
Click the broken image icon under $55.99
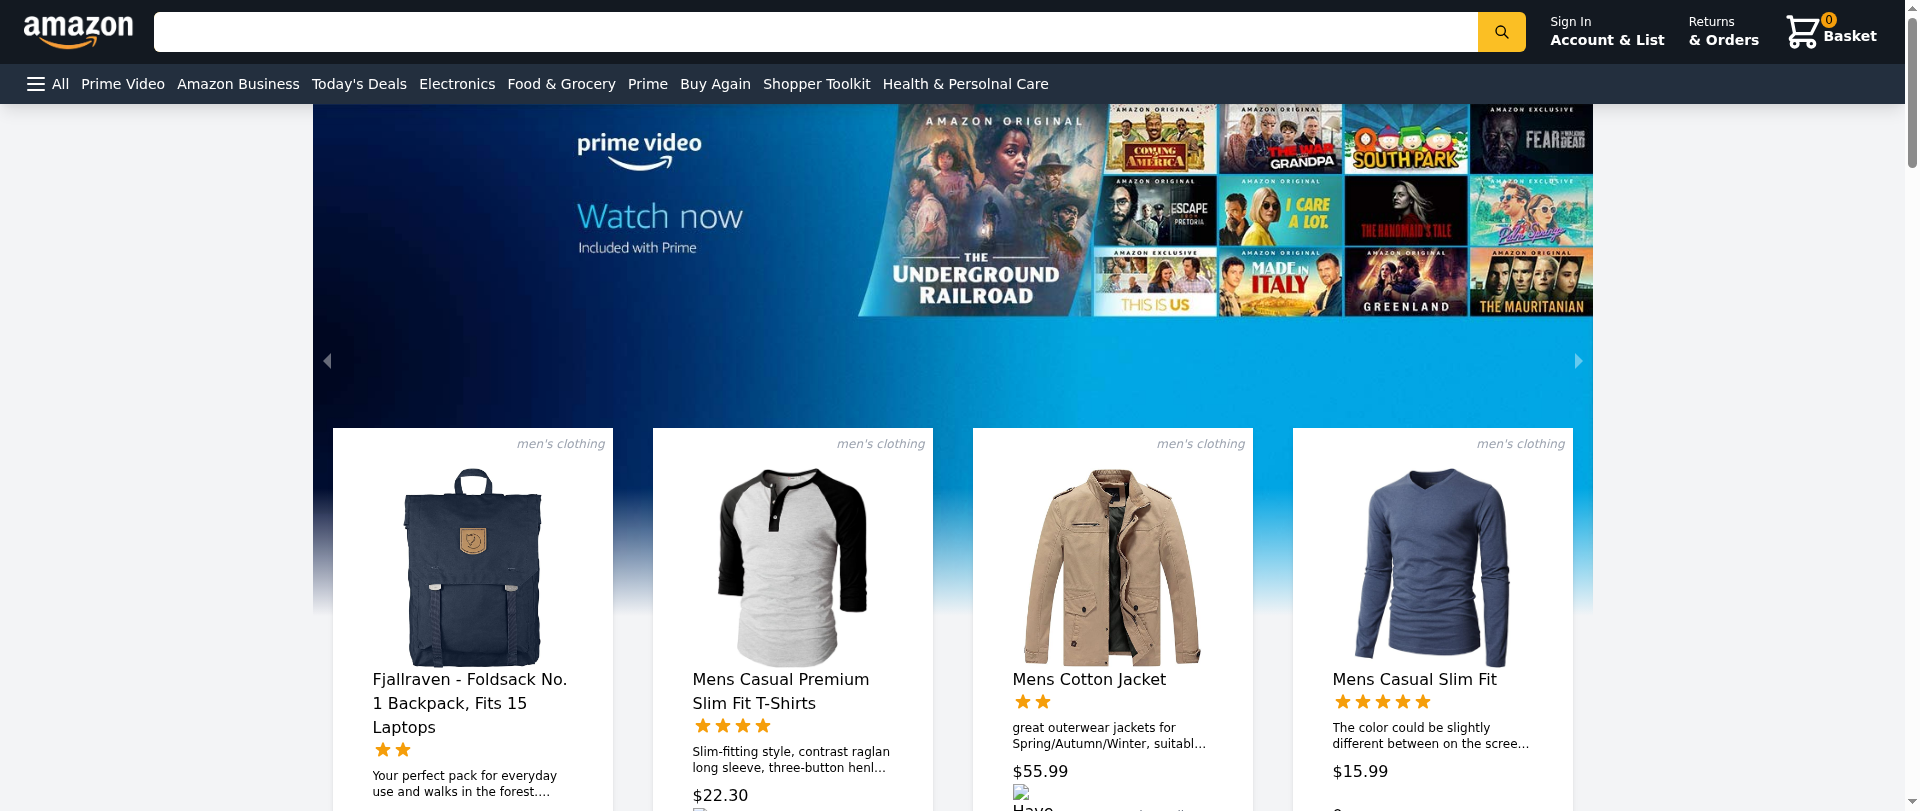click(1021, 792)
